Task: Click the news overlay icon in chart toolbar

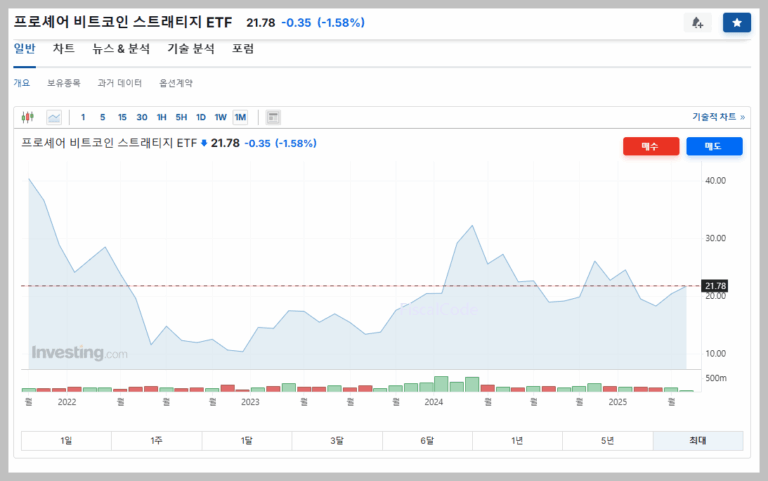Action: [273, 117]
